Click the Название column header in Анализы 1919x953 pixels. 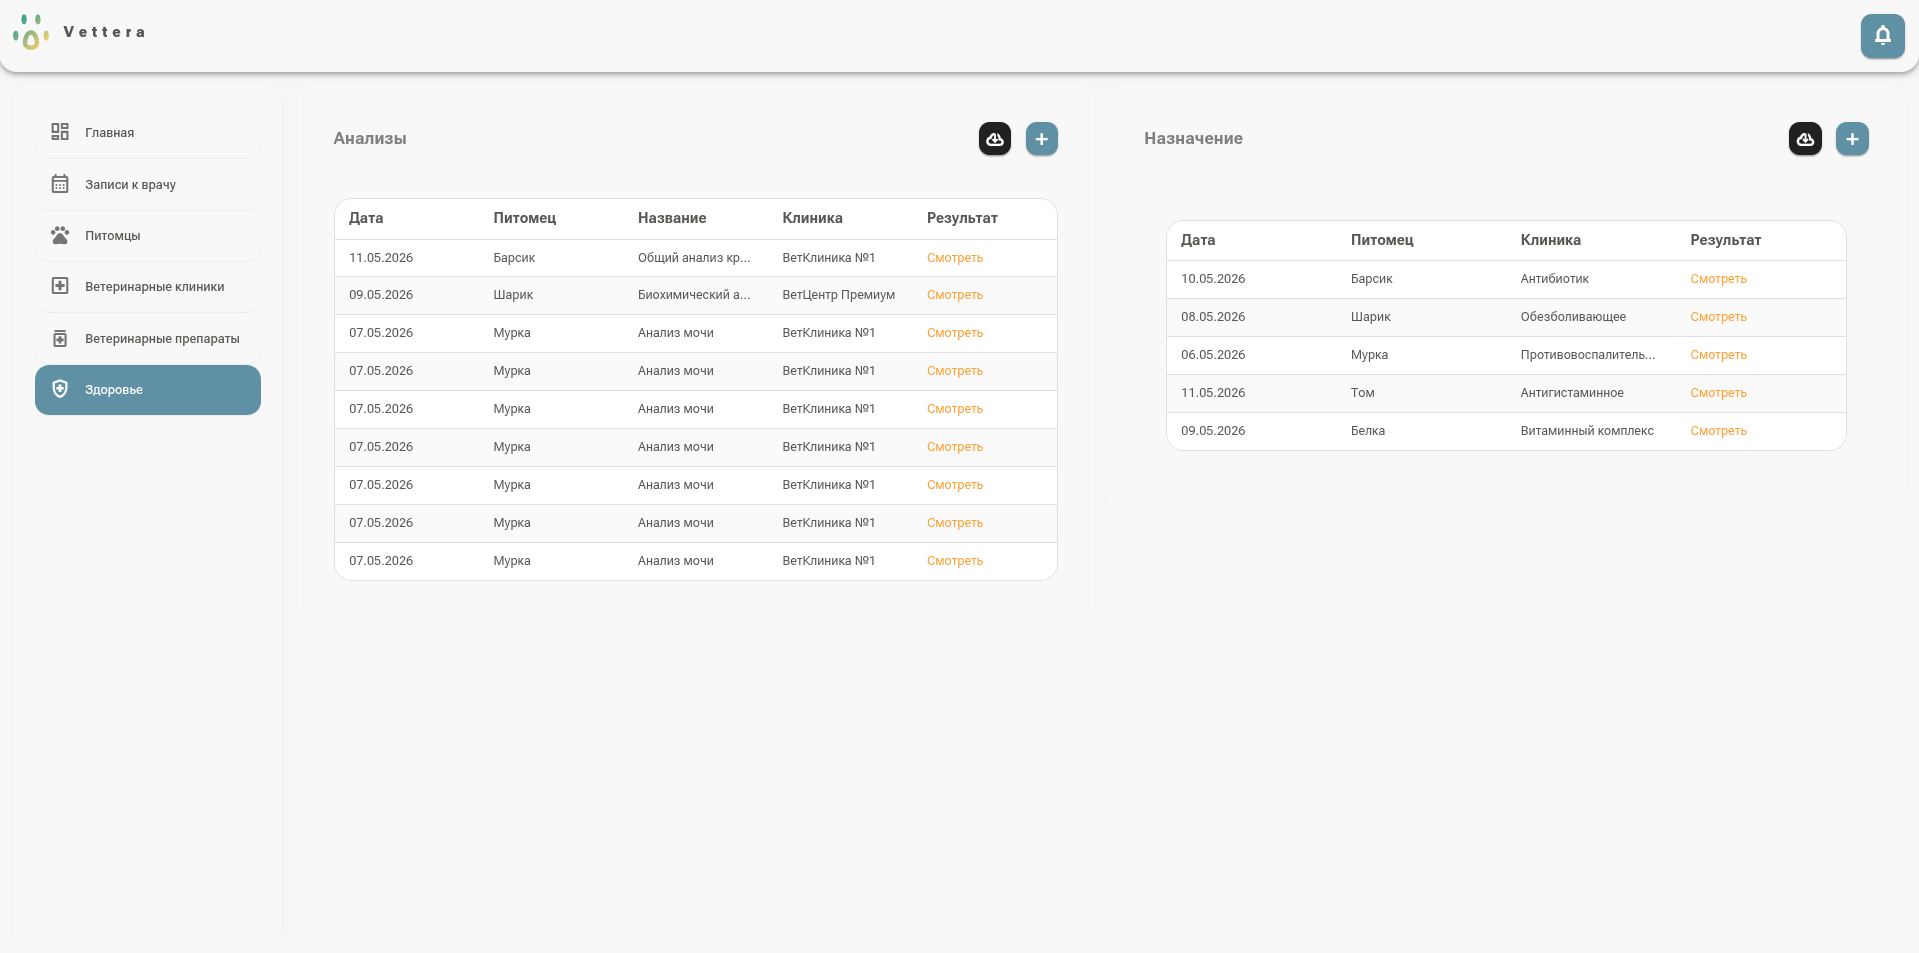tap(672, 218)
